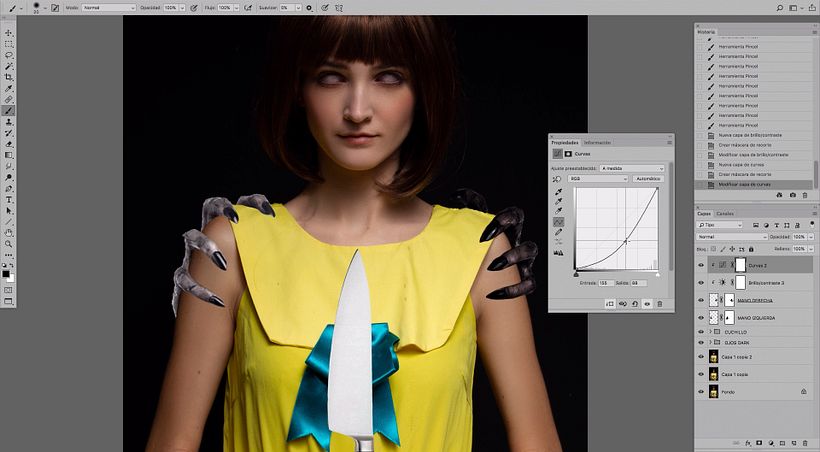Screen dimensions: 820x452
Task: Select the Type tool
Action: [8, 200]
